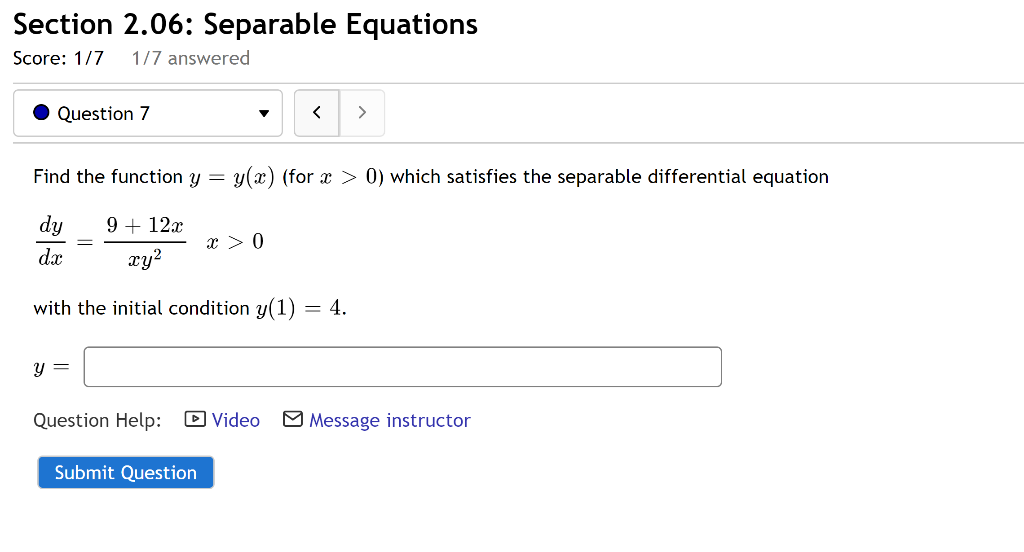
Task: Click the Score: 1/7 text
Action: 58,58
